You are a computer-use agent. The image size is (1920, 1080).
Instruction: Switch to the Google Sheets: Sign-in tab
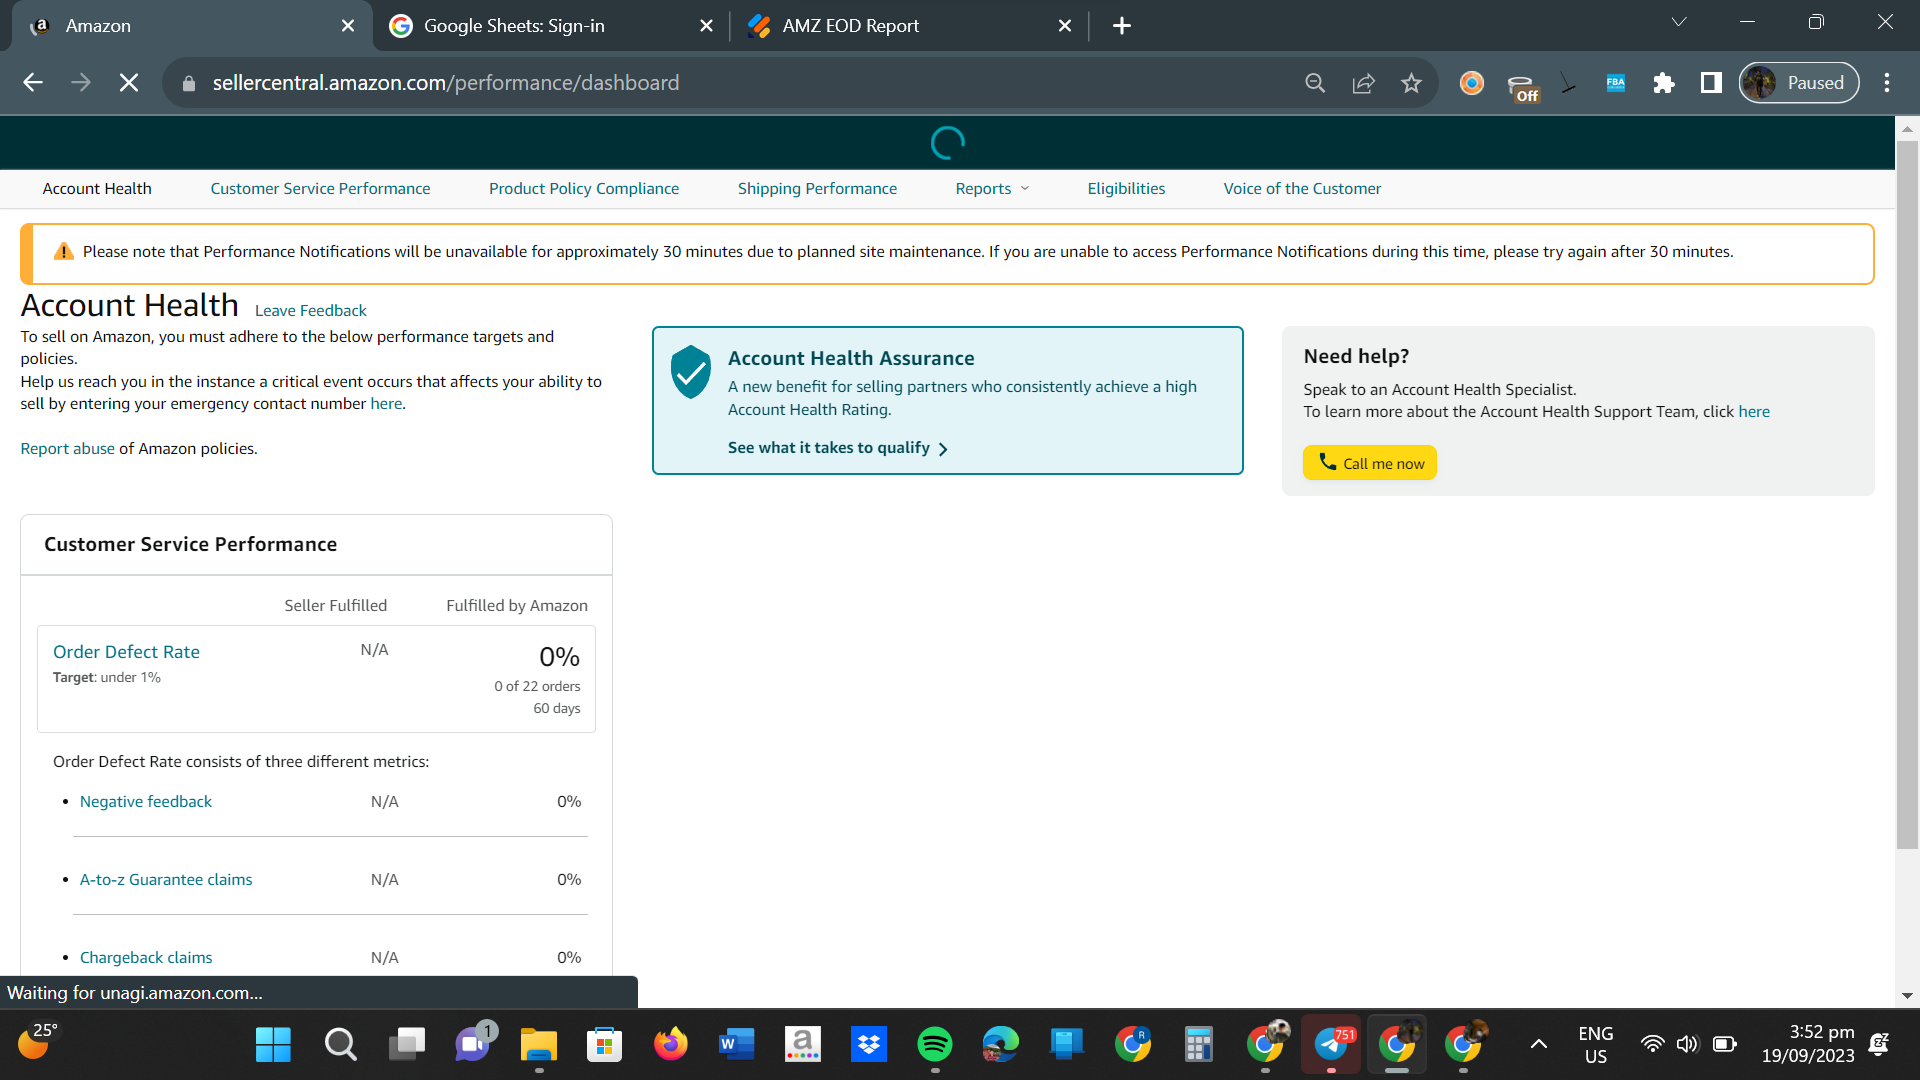(x=551, y=26)
